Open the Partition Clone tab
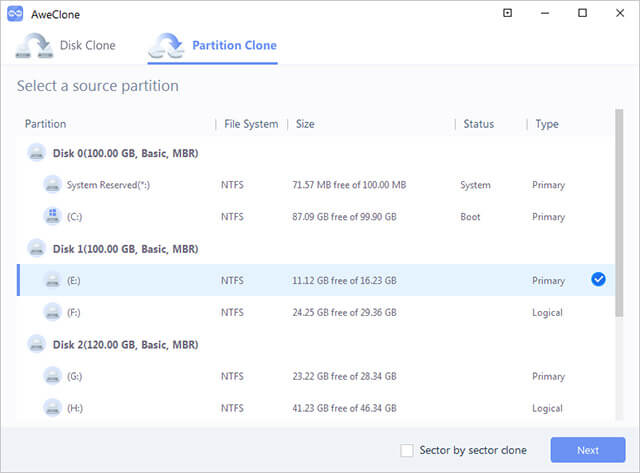This screenshot has height=473, width=640. (x=213, y=46)
